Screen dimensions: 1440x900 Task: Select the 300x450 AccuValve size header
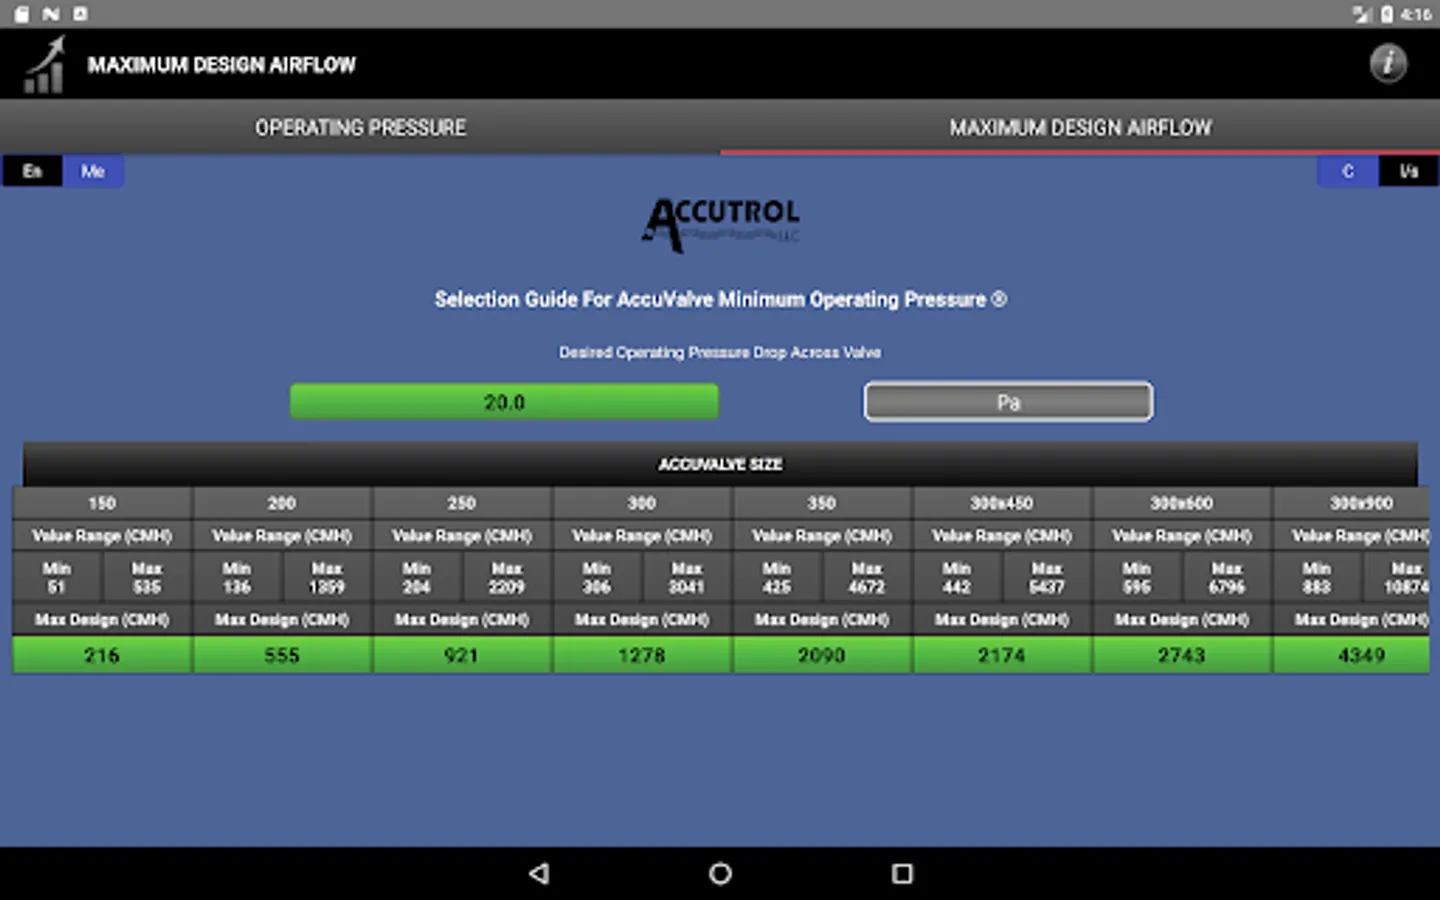(x=1002, y=503)
